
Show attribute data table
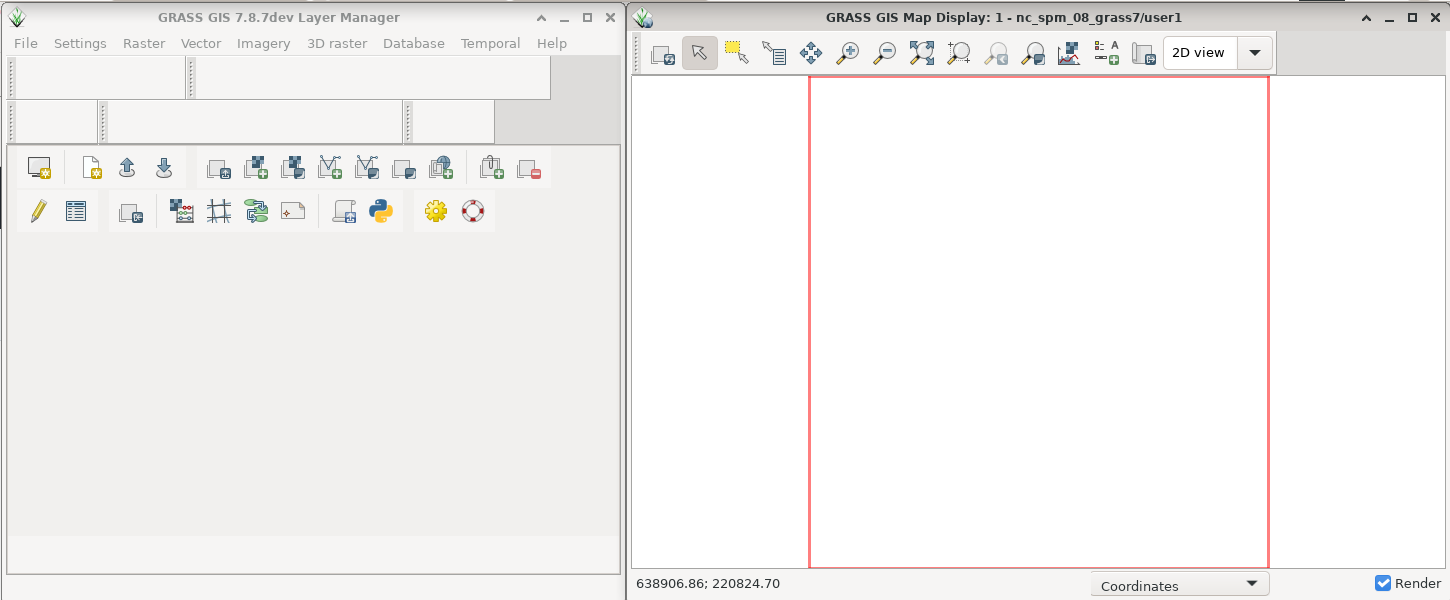(x=76, y=211)
